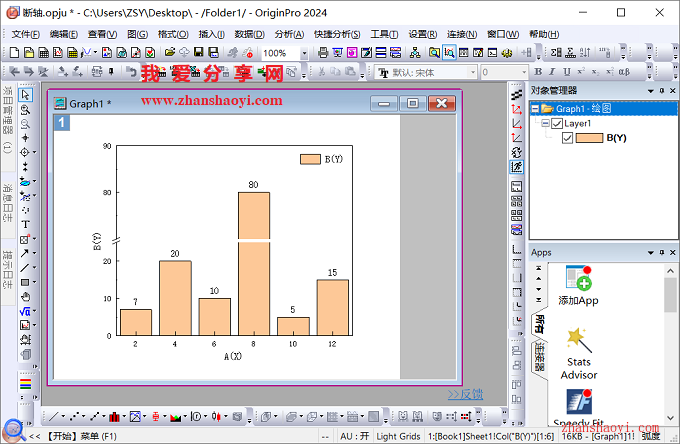The height and width of the screenshot is (444, 680).
Task: Select the Pan hand tool
Action: pyautogui.click(x=26, y=297)
